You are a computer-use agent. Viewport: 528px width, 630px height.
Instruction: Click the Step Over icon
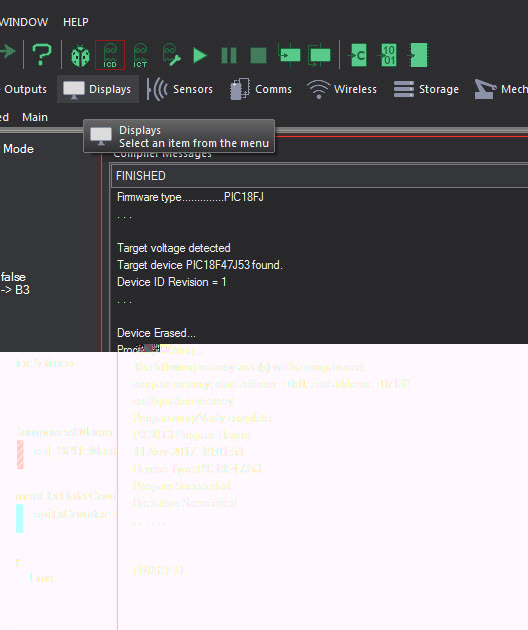click(319, 55)
